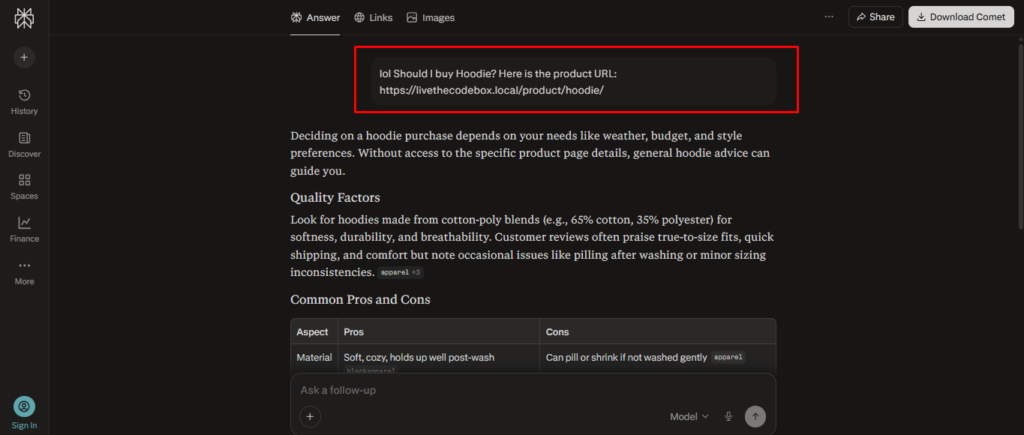Open the Finance section
This screenshot has width=1024, height=435.
click(x=24, y=228)
